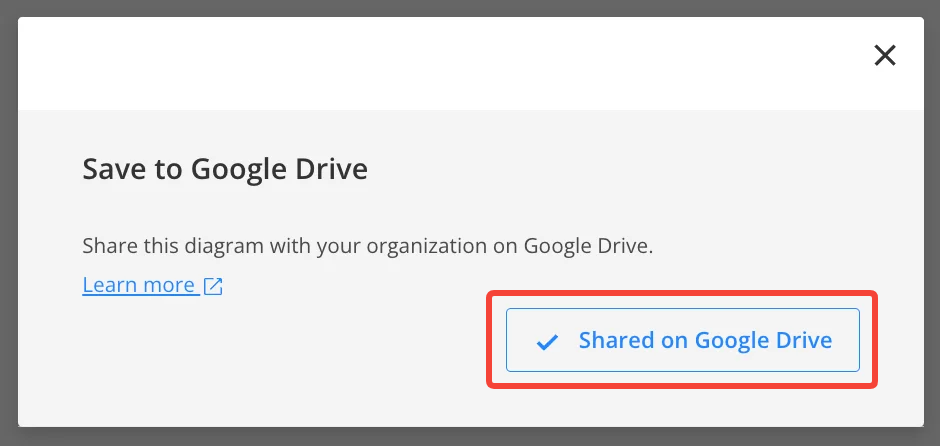Close the Save to Google Drive dialog
940x446 pixels.
885,56
